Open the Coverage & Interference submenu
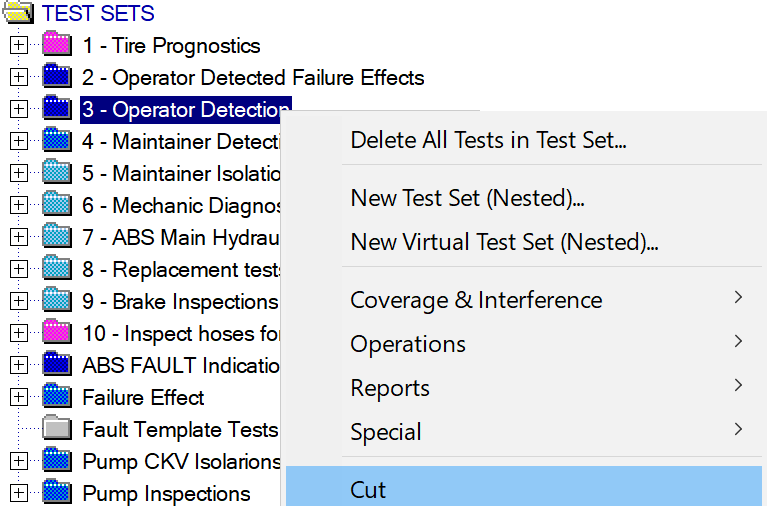Image resolution: width=768 pixels, height=507 pixels. click(524, 299)
